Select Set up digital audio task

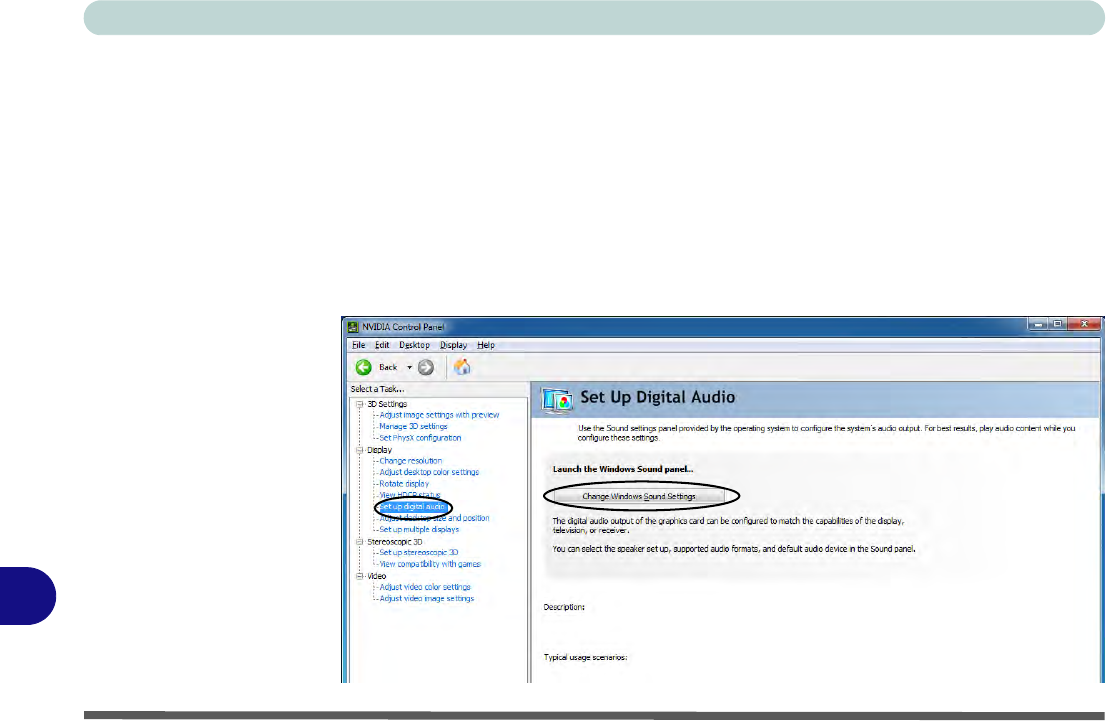tap(413, 507)
